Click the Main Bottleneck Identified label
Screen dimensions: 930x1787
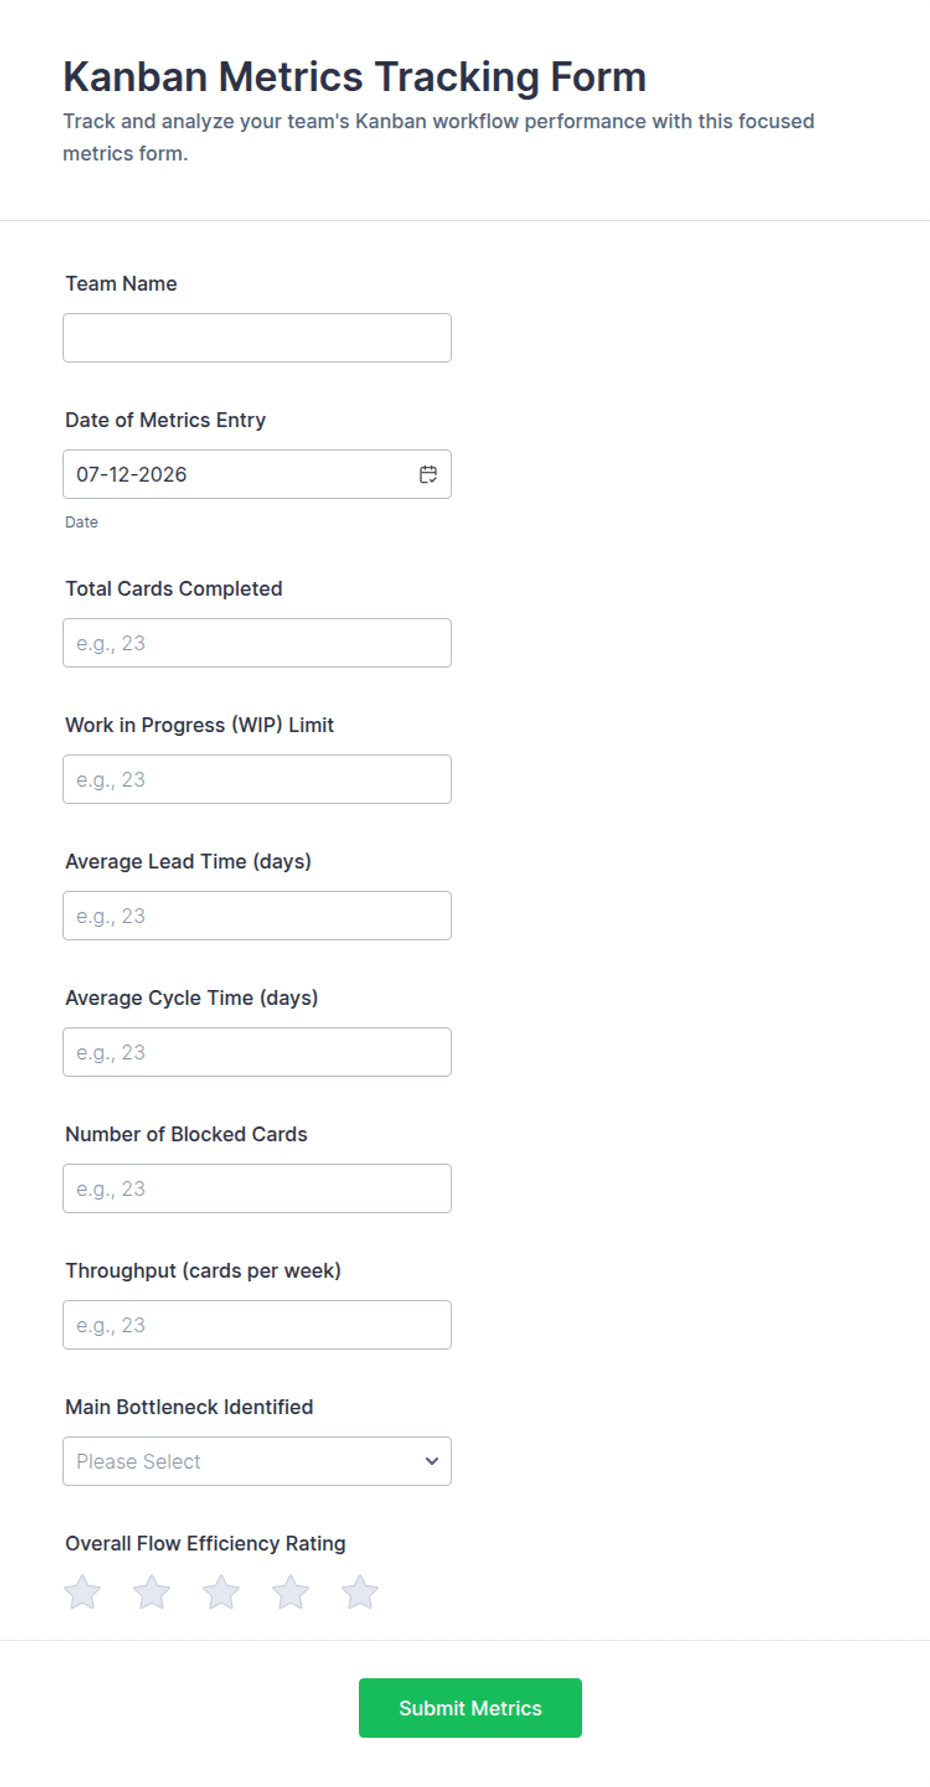pos(189,1407)
